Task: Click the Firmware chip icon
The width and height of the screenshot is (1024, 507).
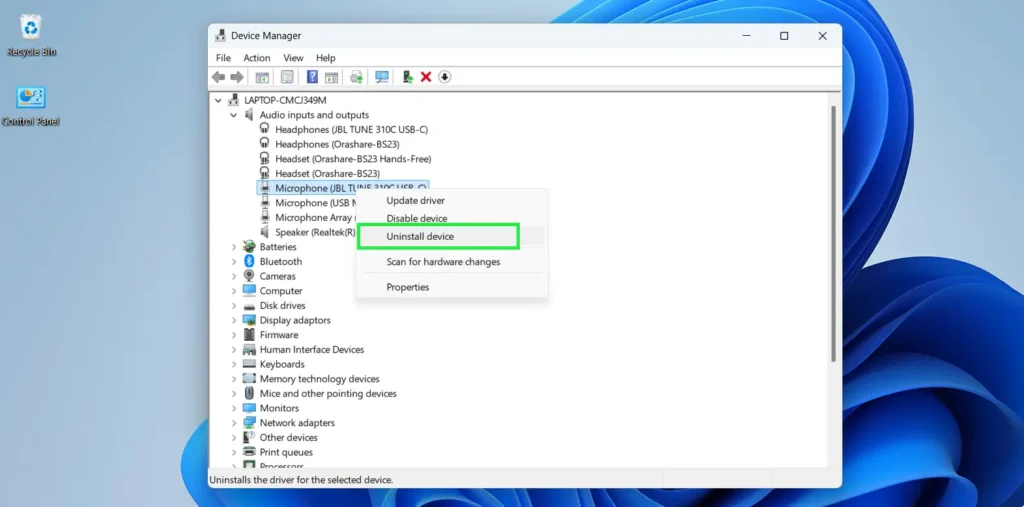Action: pos(249,335)
